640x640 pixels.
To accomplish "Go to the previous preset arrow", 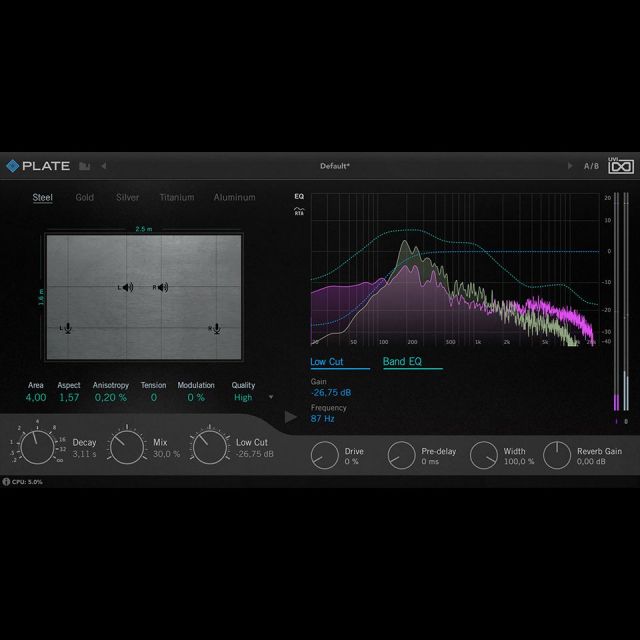I will coord(103,166).
